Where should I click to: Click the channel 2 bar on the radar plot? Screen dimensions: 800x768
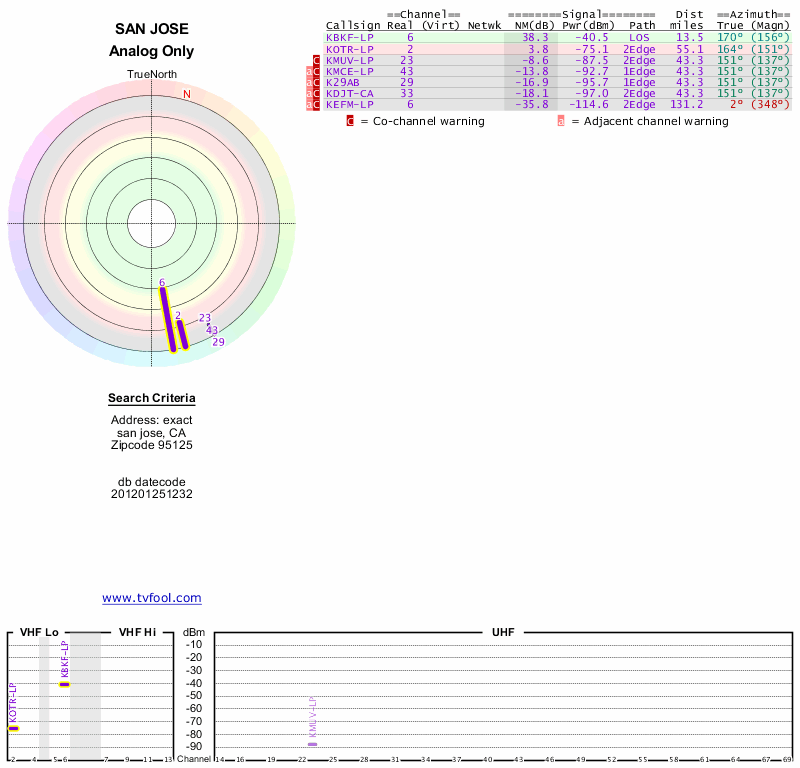(x=181, y=335)
